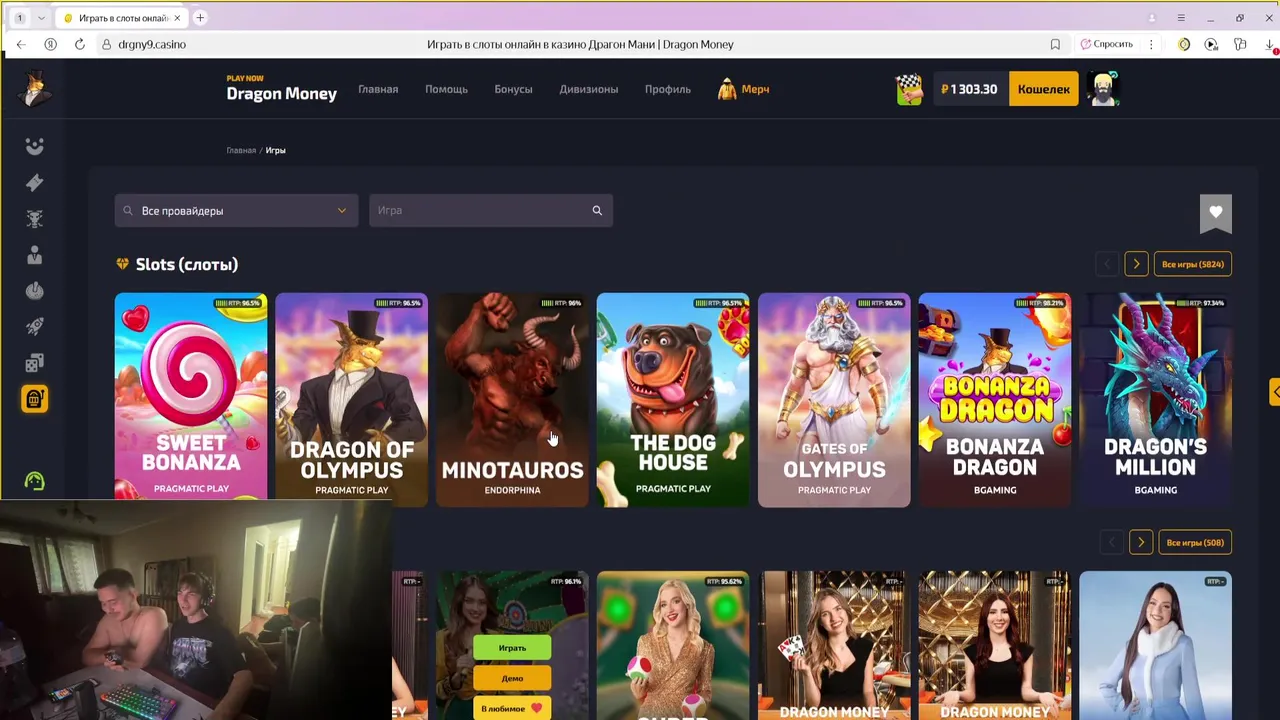Open the ticket icon in the sidebar

(34, 183)
